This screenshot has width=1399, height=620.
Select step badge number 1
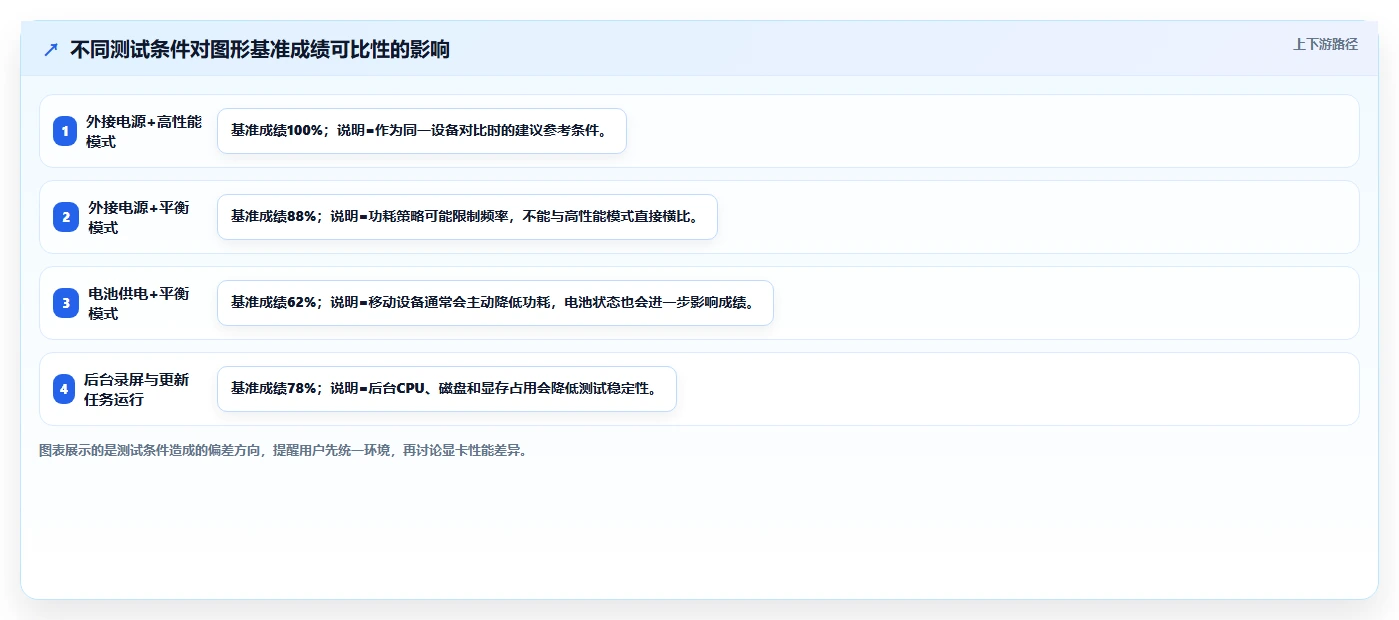pos(65,131)
